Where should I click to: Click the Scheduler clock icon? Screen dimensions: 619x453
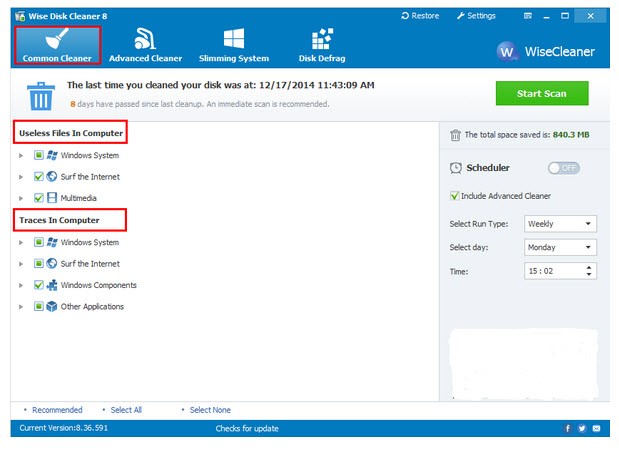coord(456,168)
